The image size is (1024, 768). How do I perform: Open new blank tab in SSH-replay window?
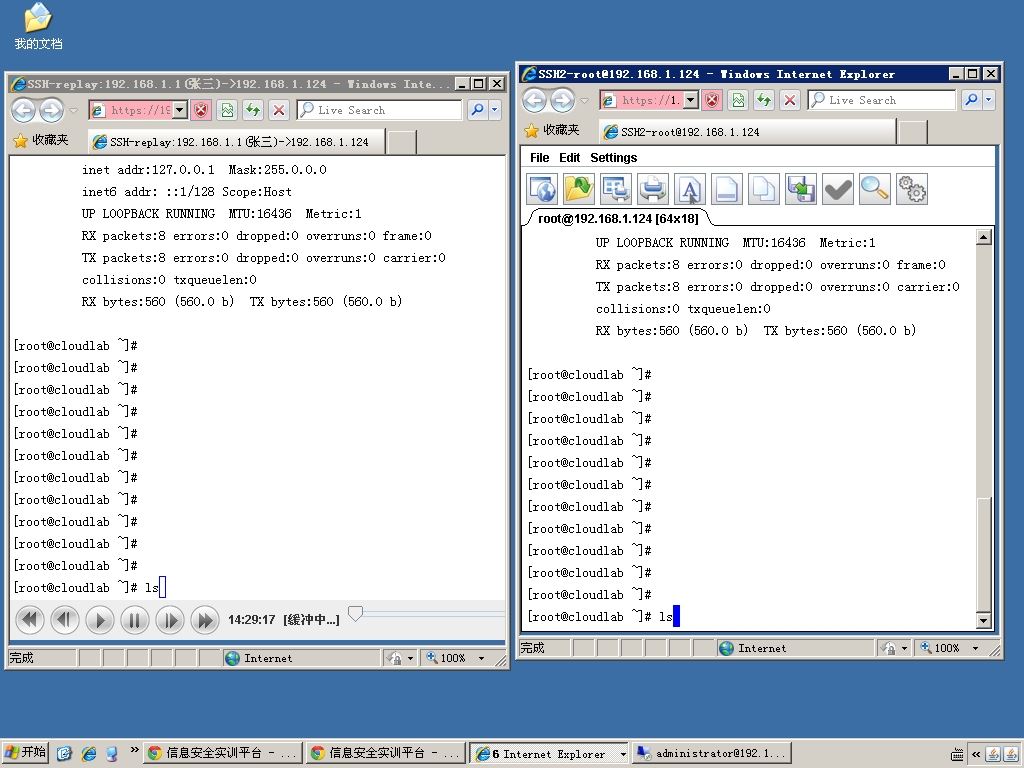[402, 142]
